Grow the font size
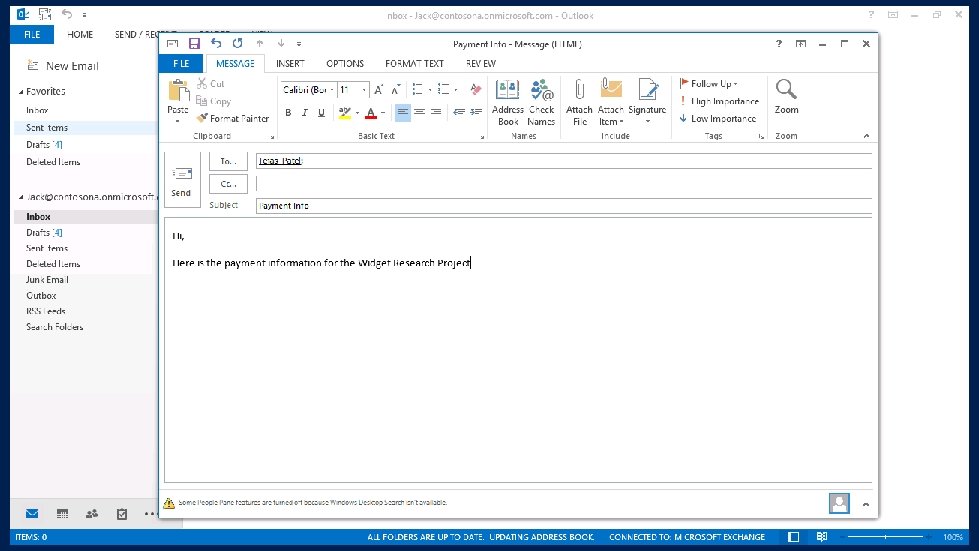 tap(378, 90)
